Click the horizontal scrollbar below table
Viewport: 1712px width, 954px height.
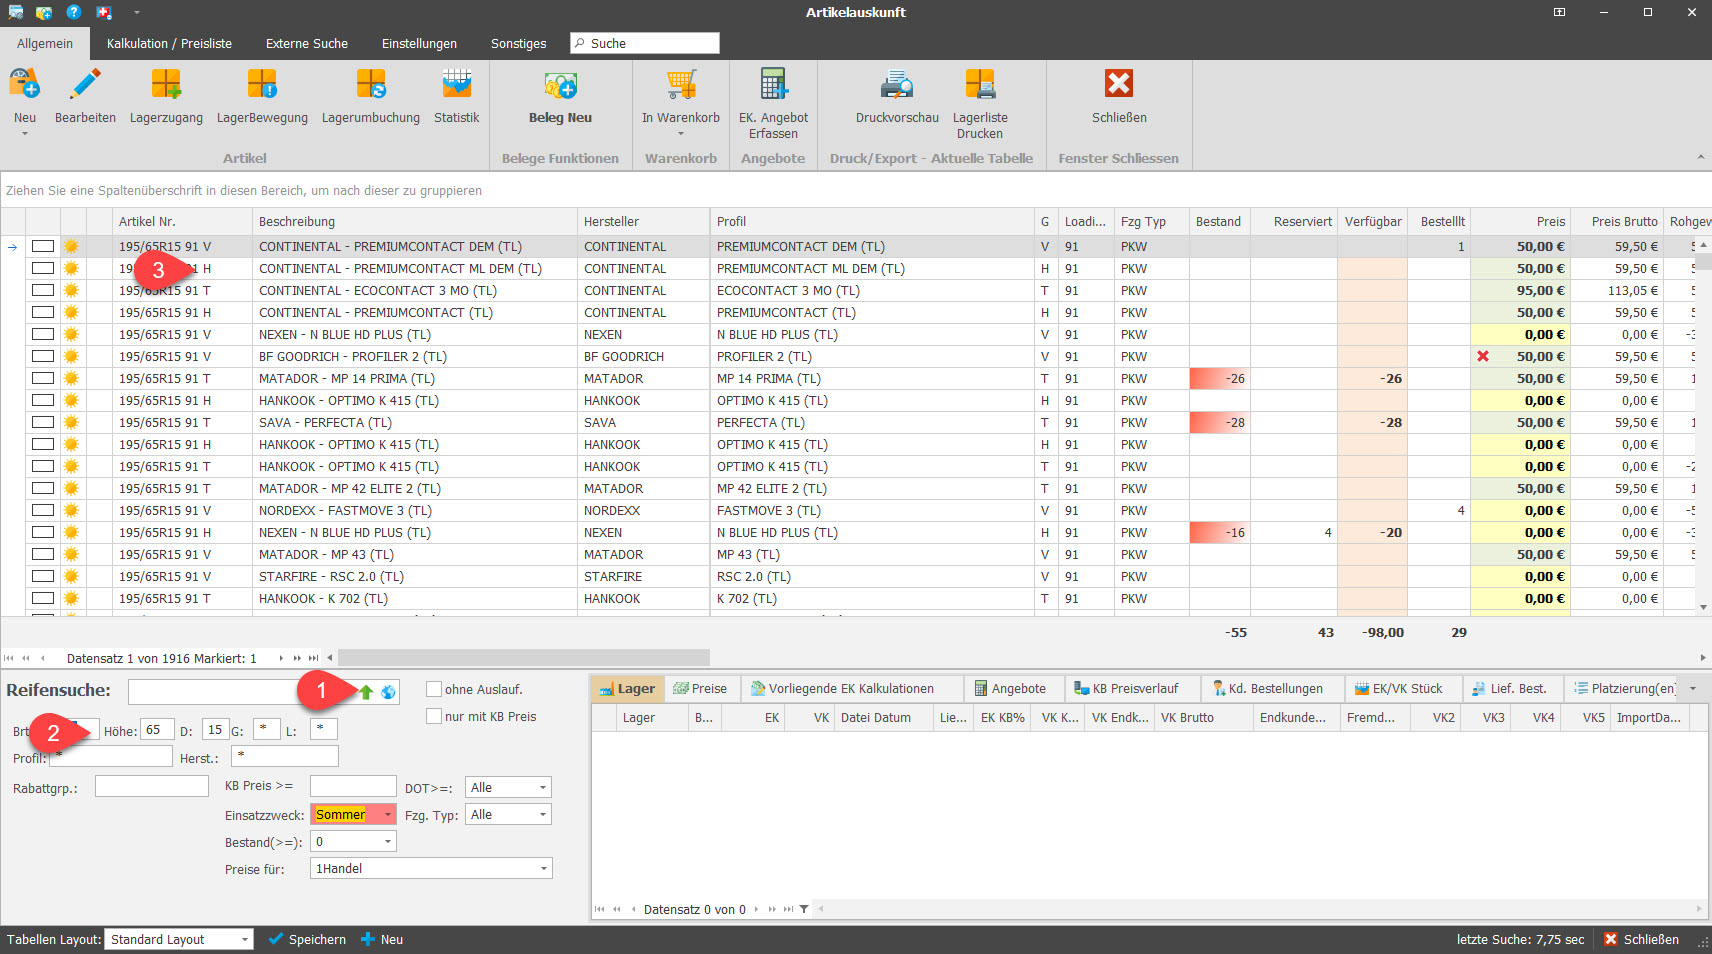(x=524, y=658)
